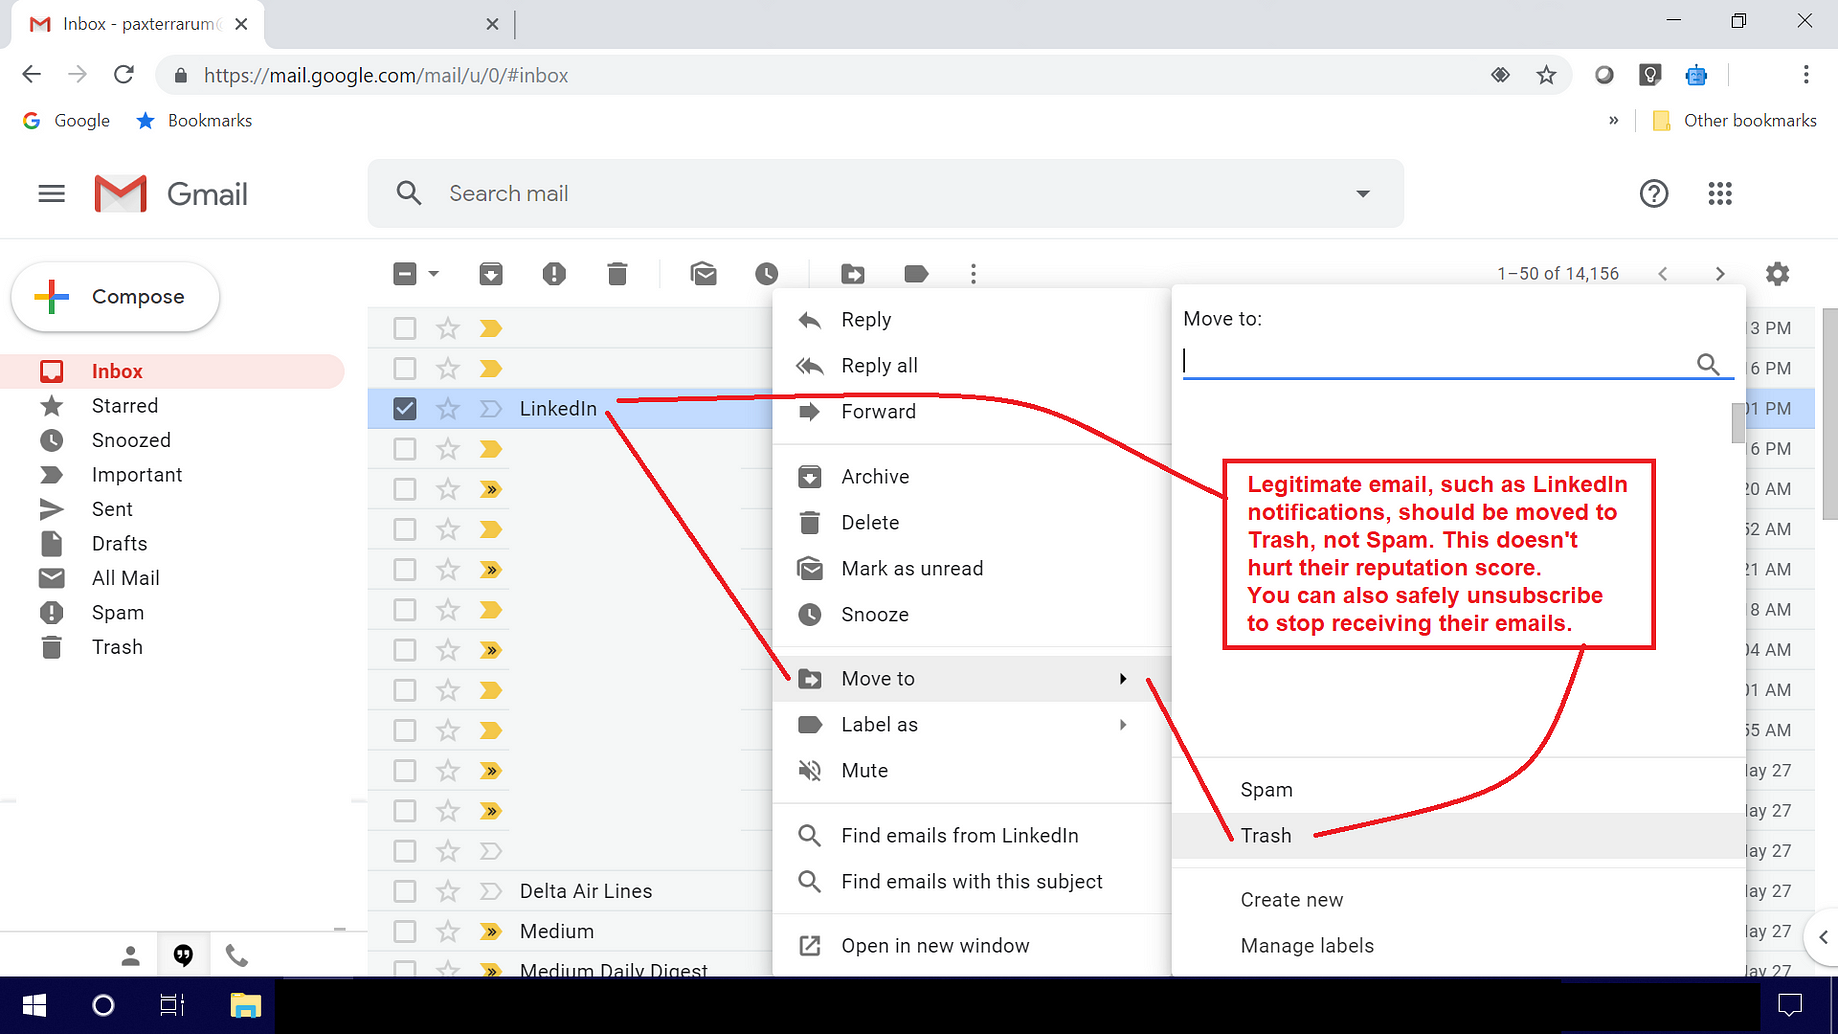Image resolution: width=1838 pixels, height=1034 pixels.
Task: Click the Snooze clock toolbar icon
Action: pyautogui.click(x=767, y=274)
